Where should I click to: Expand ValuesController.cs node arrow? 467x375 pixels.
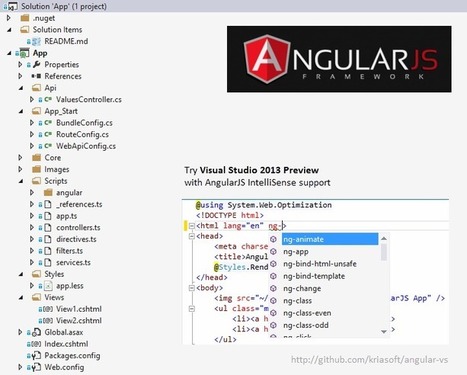[x=32, y=99]
